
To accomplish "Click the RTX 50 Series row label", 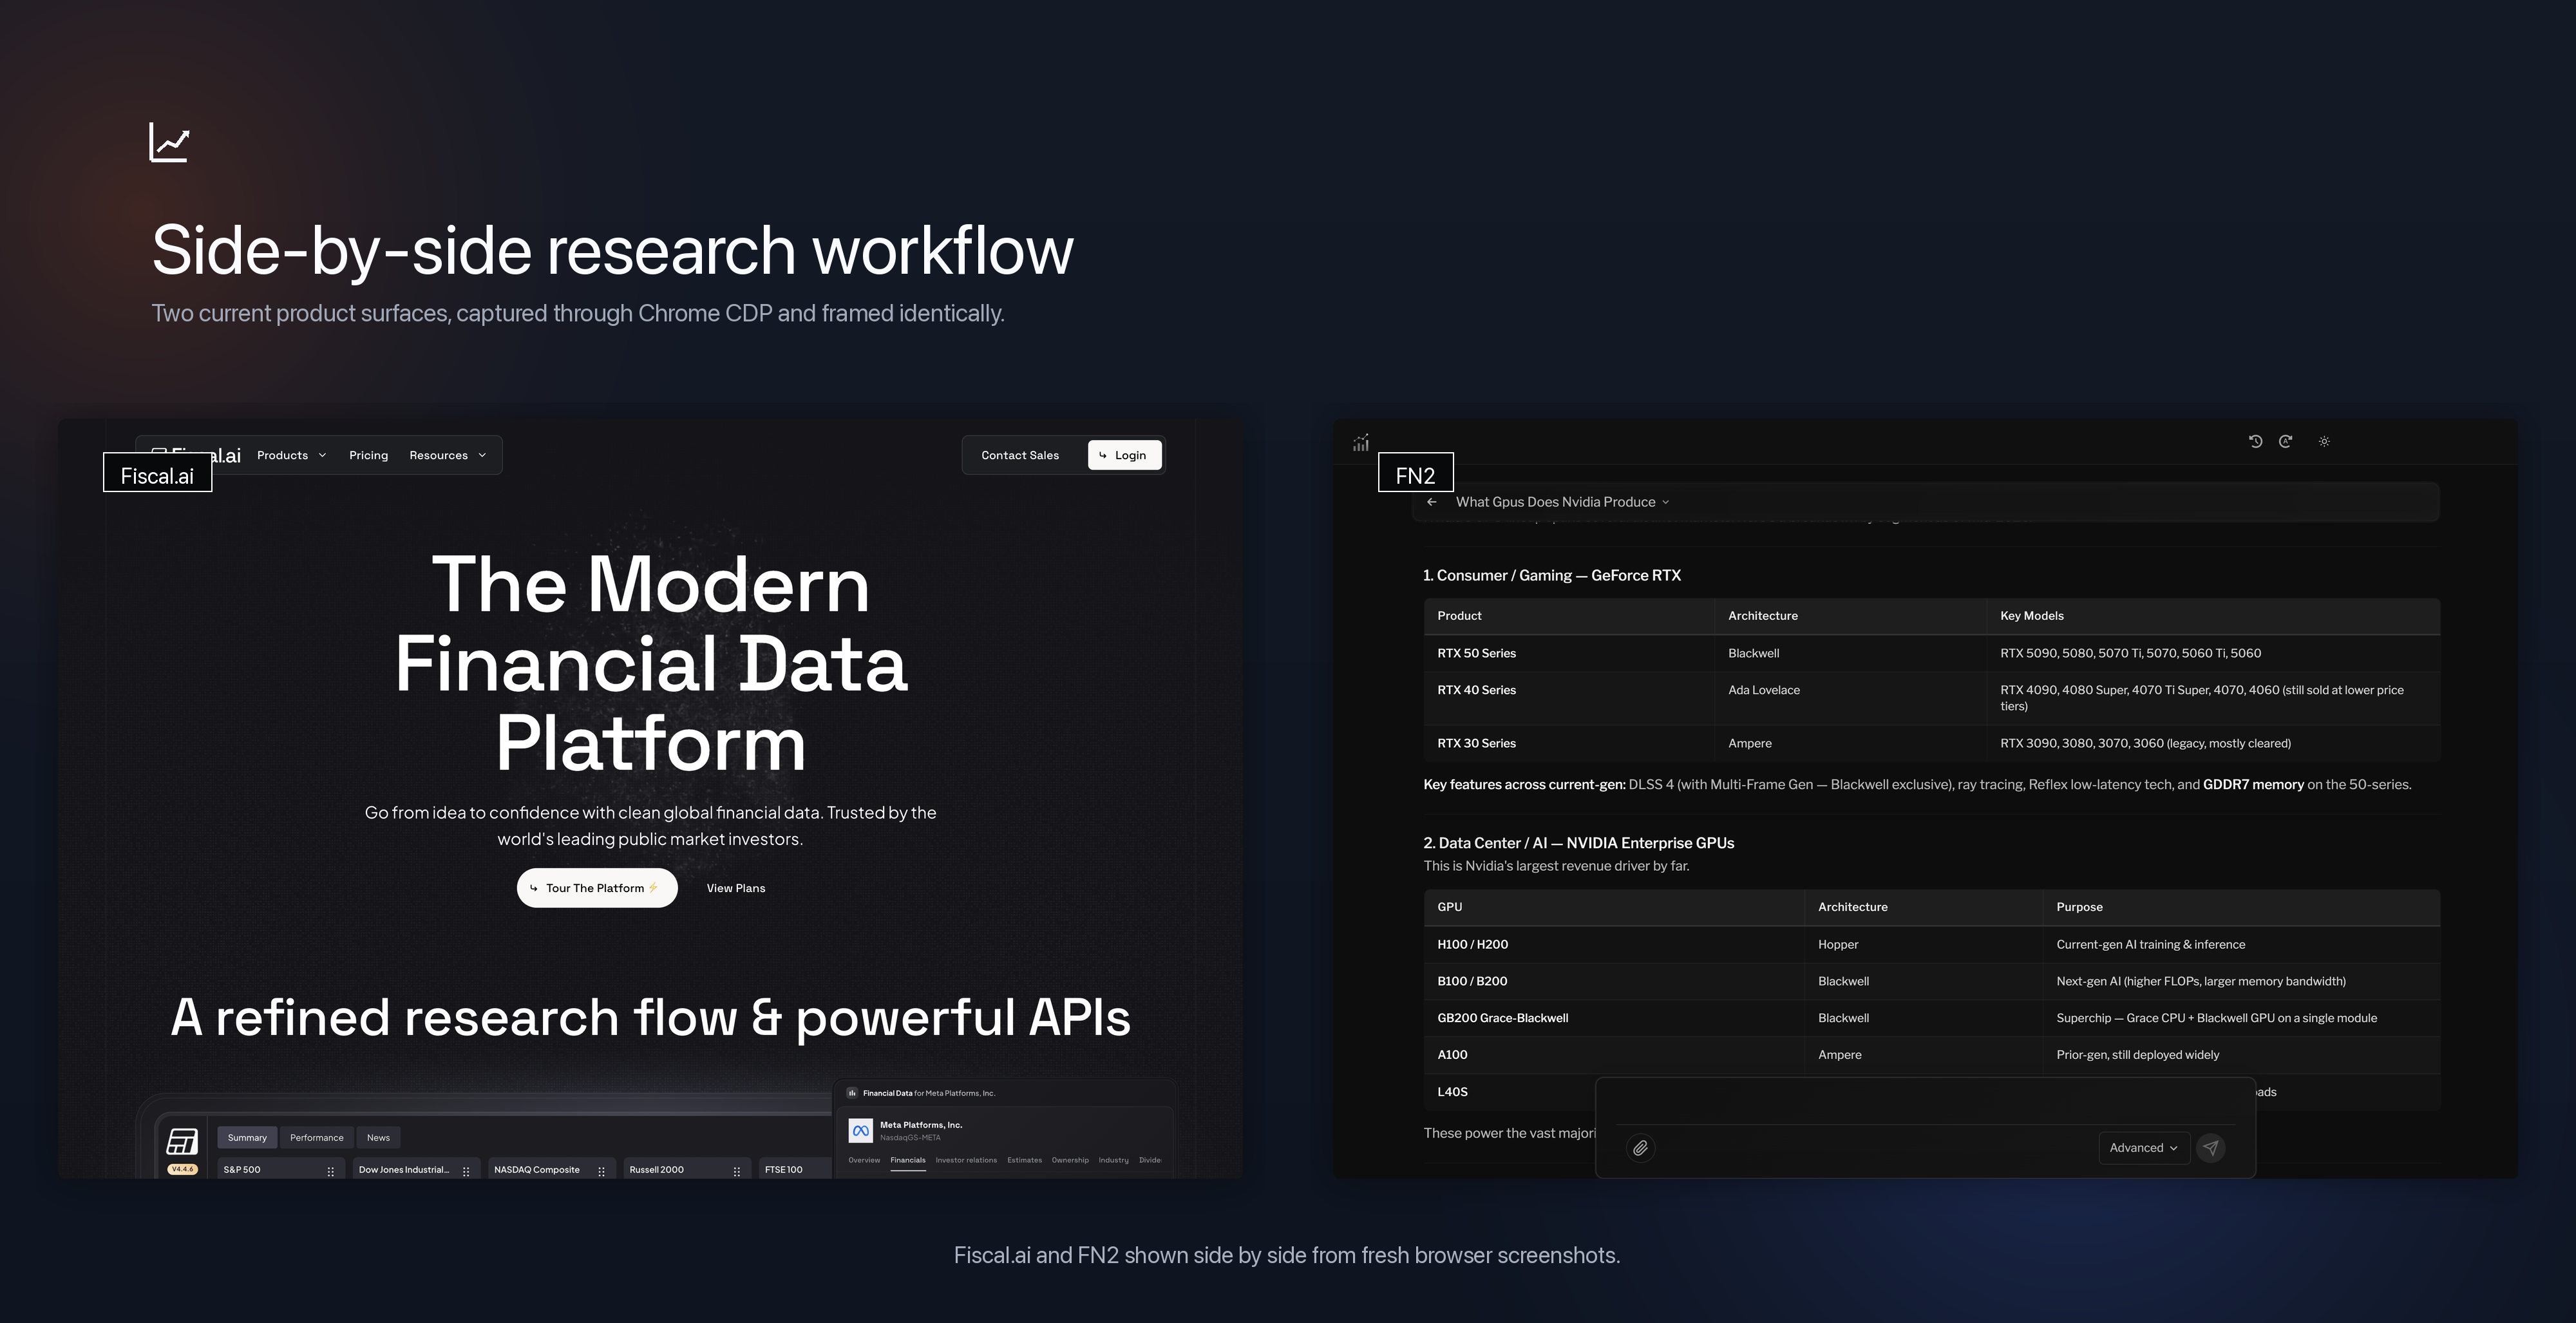I will click(1476, 653).
